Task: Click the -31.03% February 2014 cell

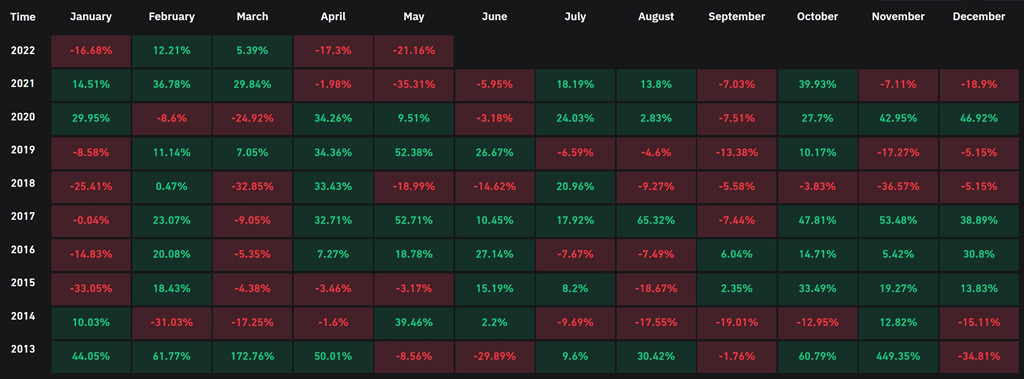Action: (x=171, y=323)
